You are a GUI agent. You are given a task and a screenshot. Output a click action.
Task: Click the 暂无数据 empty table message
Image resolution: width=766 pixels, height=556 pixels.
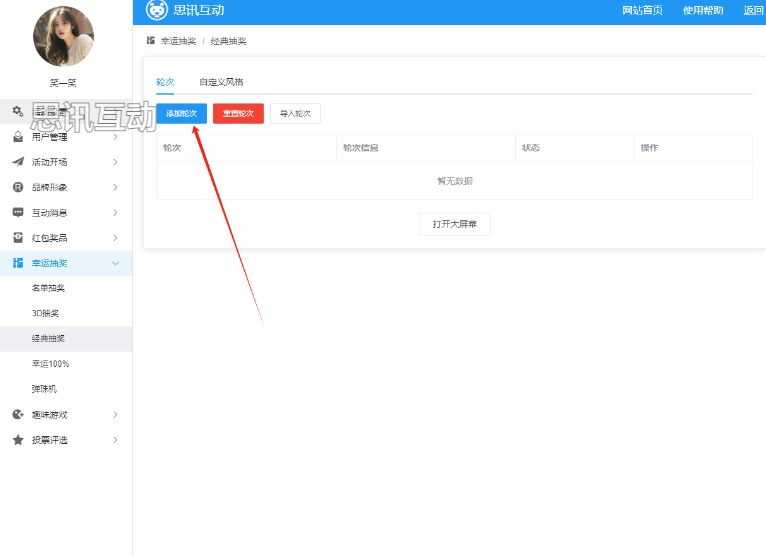(x=455, y=181)
